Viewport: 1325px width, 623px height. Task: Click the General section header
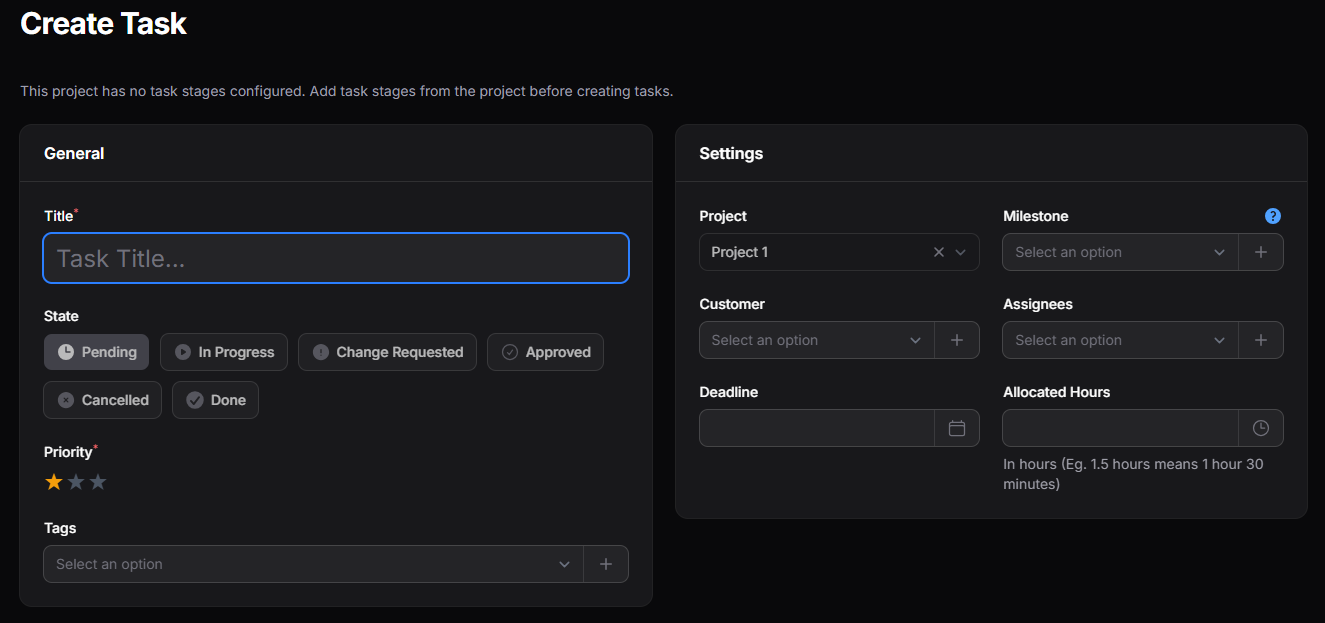(x=74, y=153)
